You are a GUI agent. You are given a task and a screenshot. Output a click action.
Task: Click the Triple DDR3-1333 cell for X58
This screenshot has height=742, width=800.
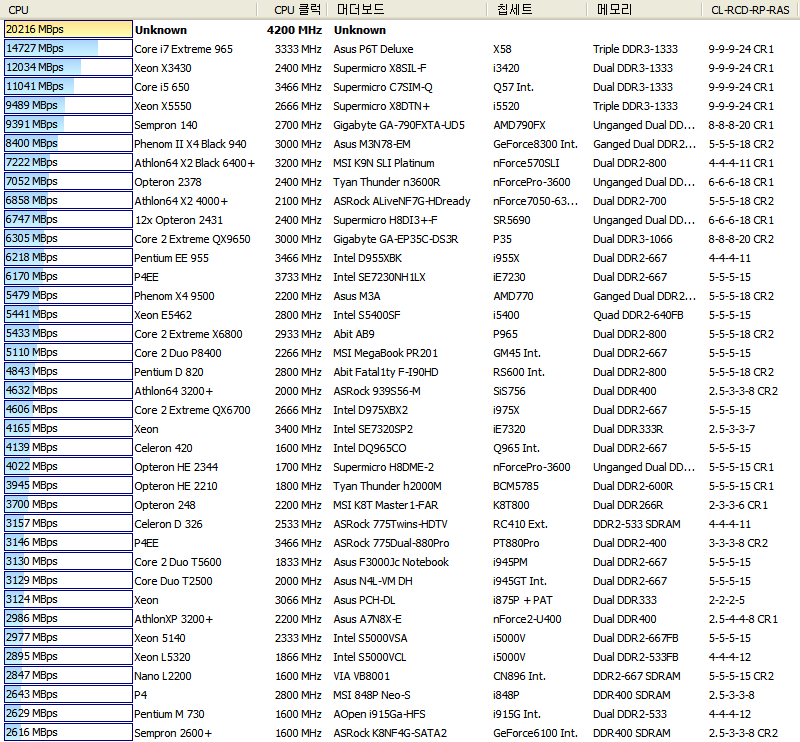coord(635,49)
